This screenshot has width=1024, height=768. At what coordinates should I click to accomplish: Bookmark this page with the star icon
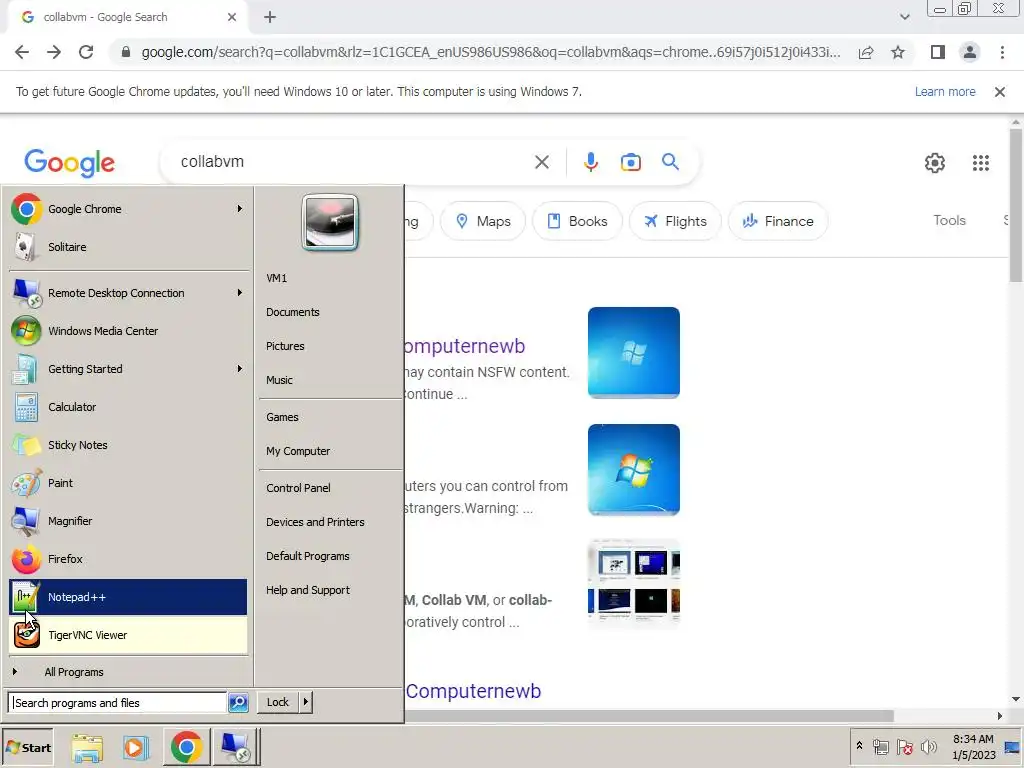[x=898, y=52]
